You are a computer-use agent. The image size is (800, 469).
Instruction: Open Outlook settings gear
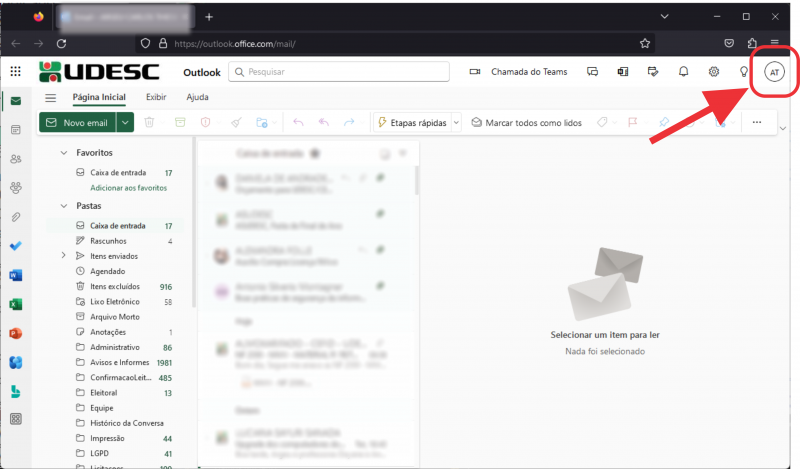714,72
